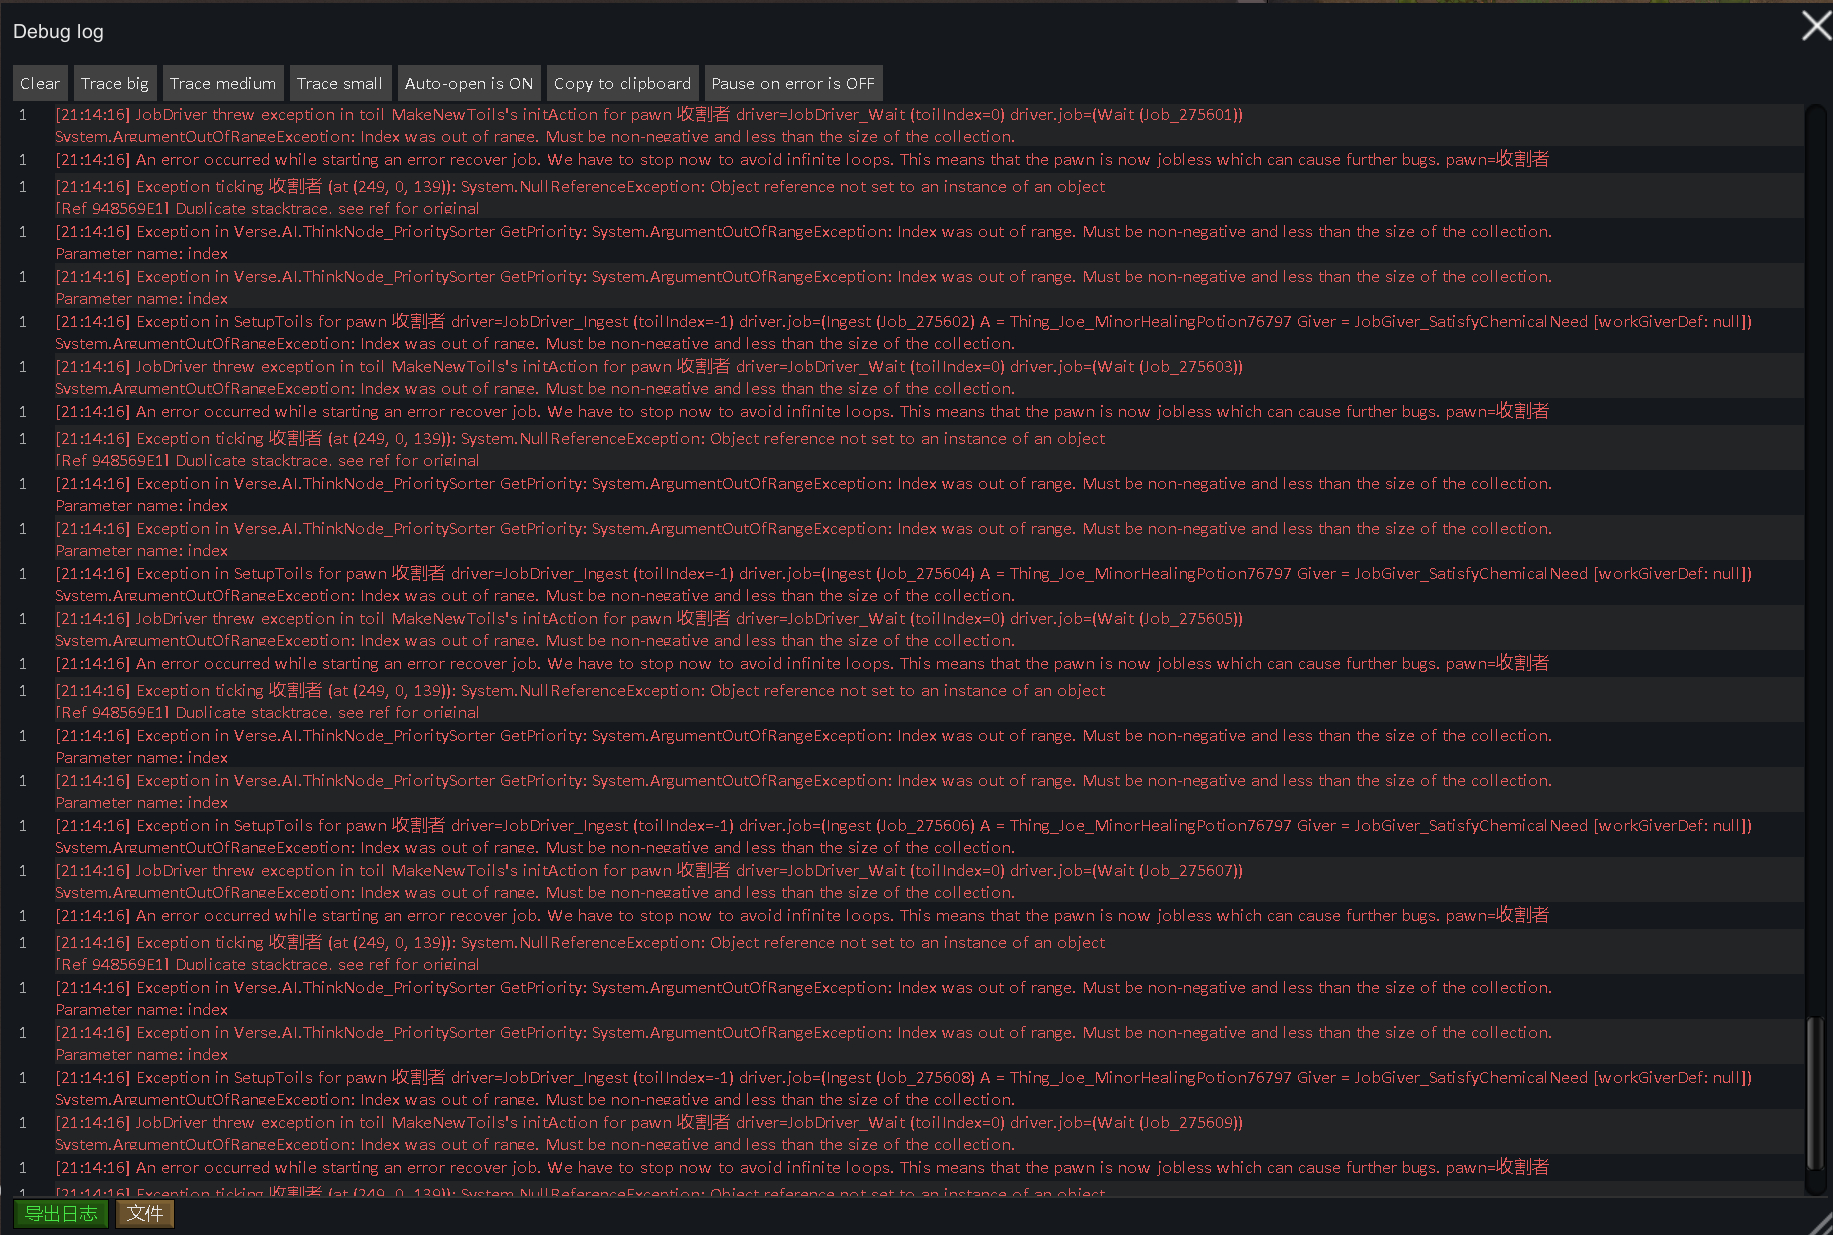
Task: Click the log's vertical scrollbar thumb
Action: pos(1814,1092)
